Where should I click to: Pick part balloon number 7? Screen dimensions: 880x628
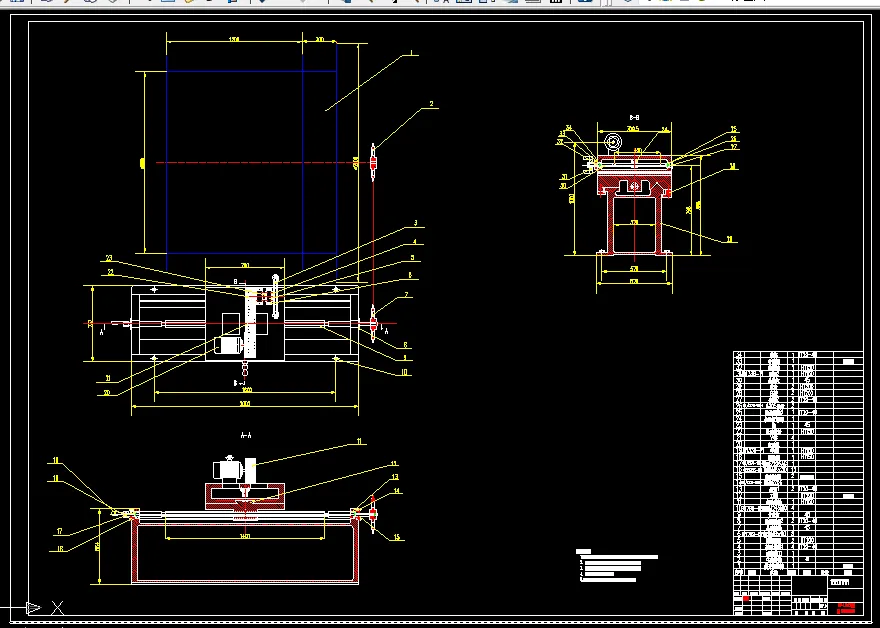coord(407,295)
